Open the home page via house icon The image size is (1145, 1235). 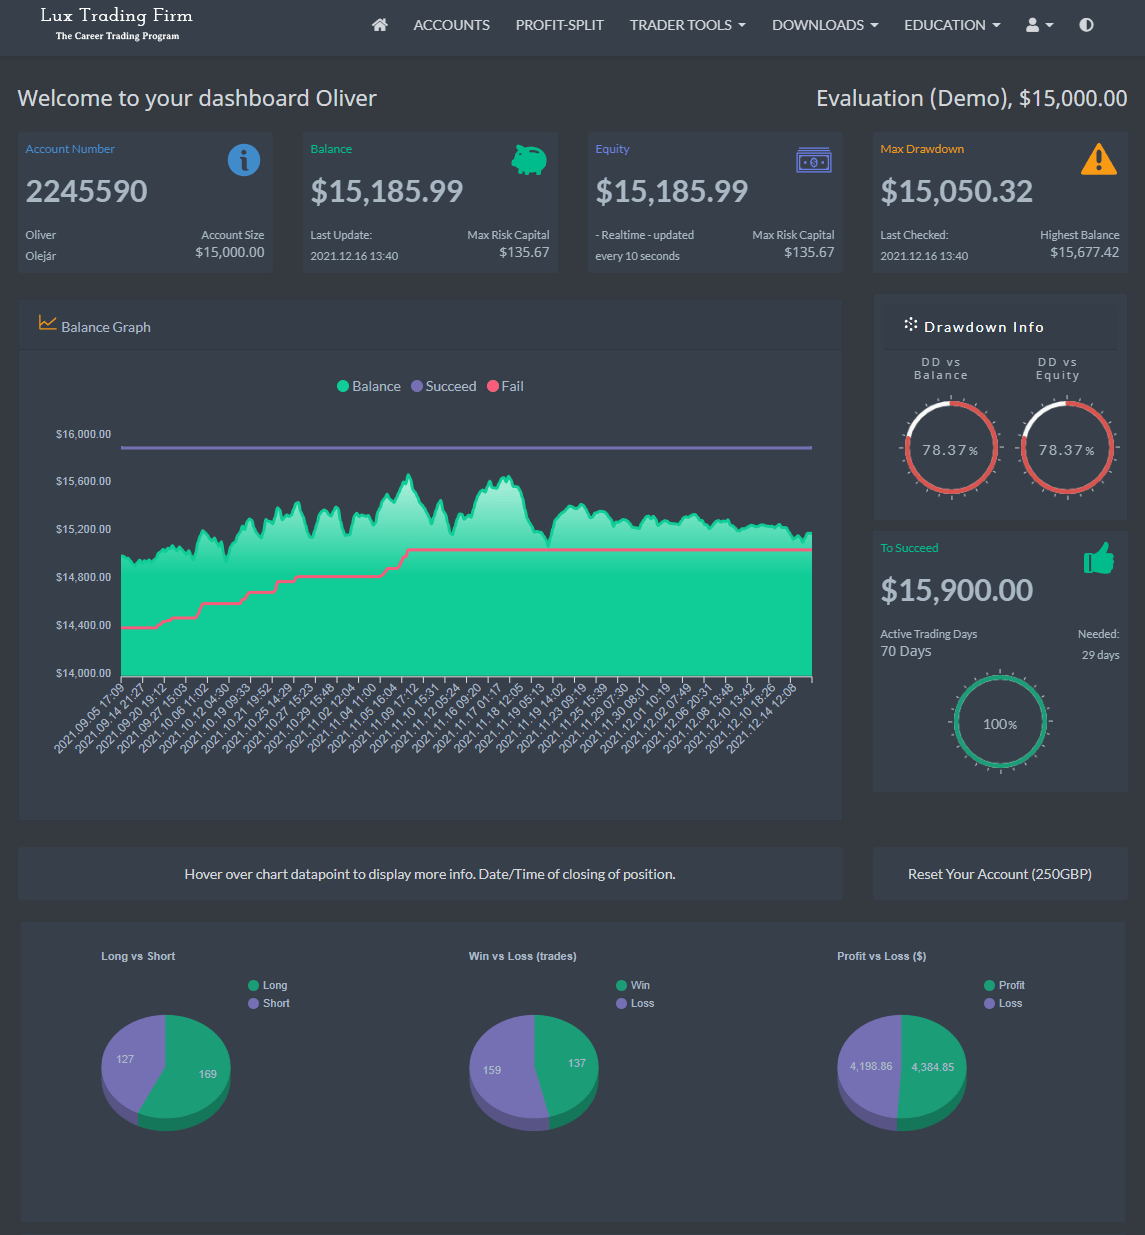[379, 25]
